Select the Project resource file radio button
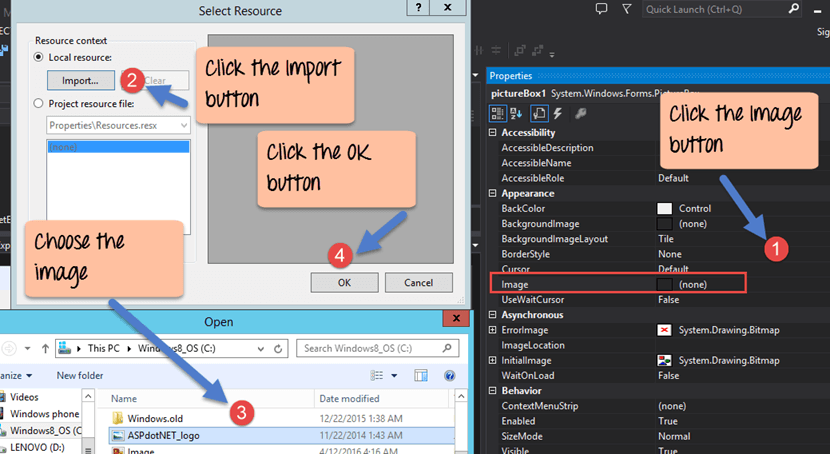Screen dimensions: 830x454 click(40, 103)
